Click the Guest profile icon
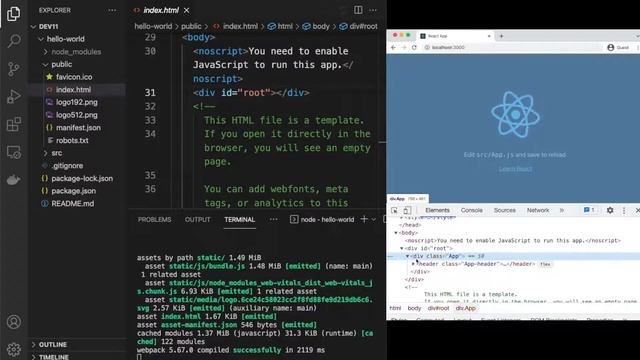 tap(611, 47)
